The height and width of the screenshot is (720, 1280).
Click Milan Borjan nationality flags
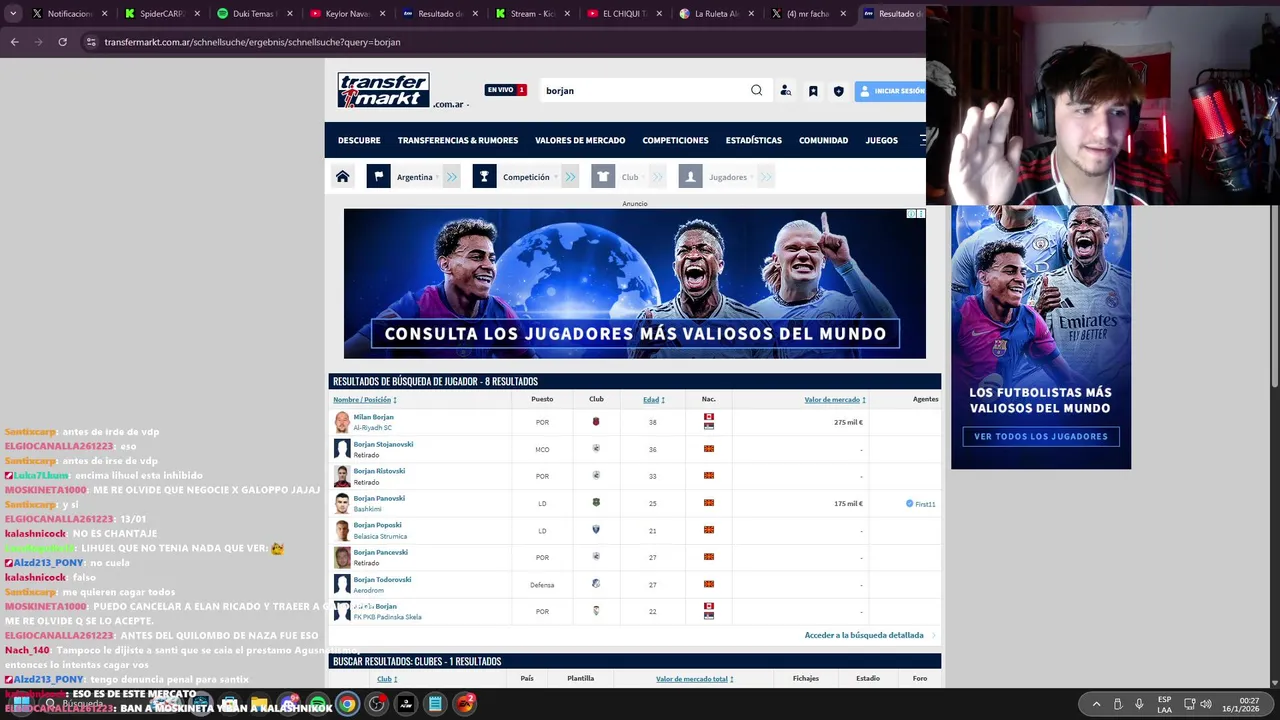click(x=708, y=422)
